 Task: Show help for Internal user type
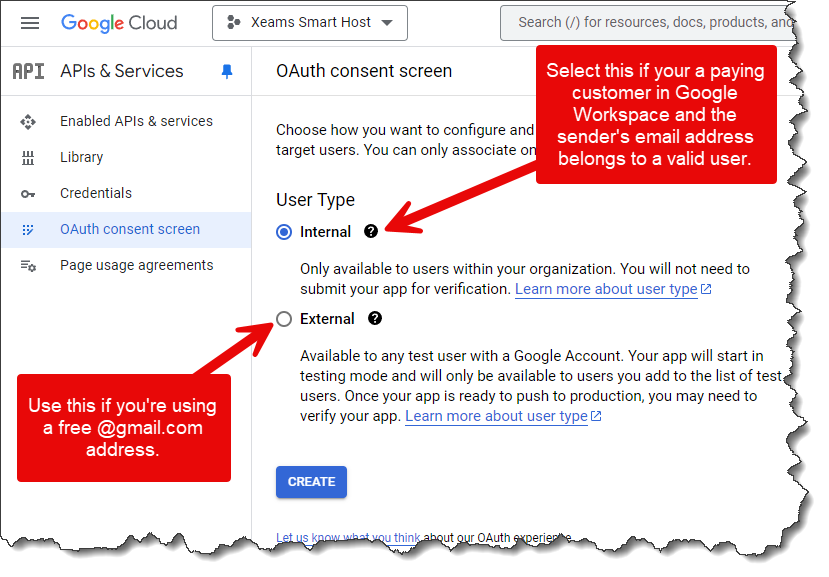(x=371, y=231)
